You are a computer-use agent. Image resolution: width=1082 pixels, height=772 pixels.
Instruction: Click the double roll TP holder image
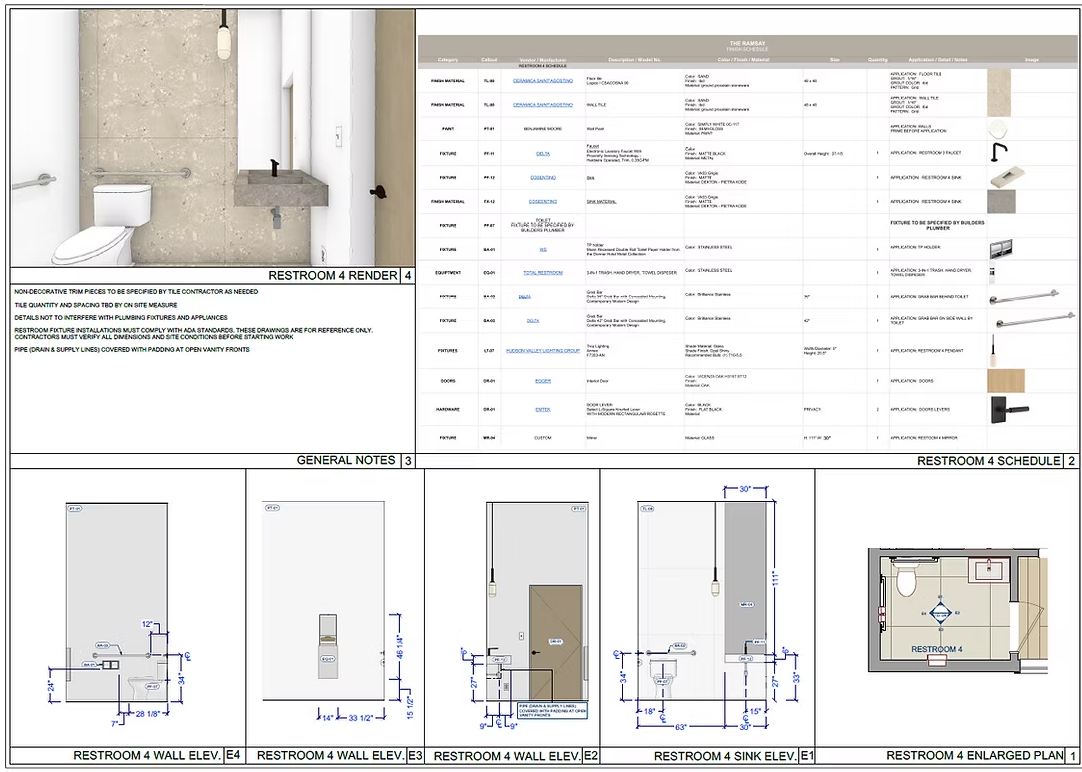pyautogui.click(x=1001, y=248)
